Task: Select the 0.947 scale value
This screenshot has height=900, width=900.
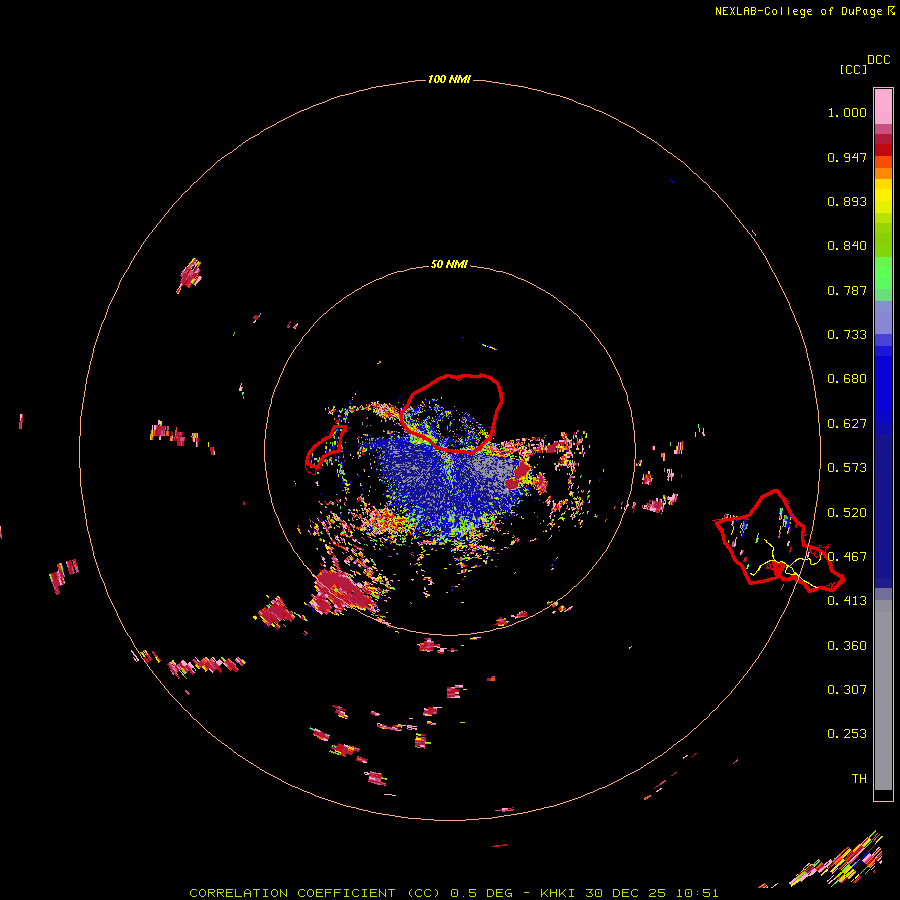Action: pyautogui.click(x=847, y=157)
